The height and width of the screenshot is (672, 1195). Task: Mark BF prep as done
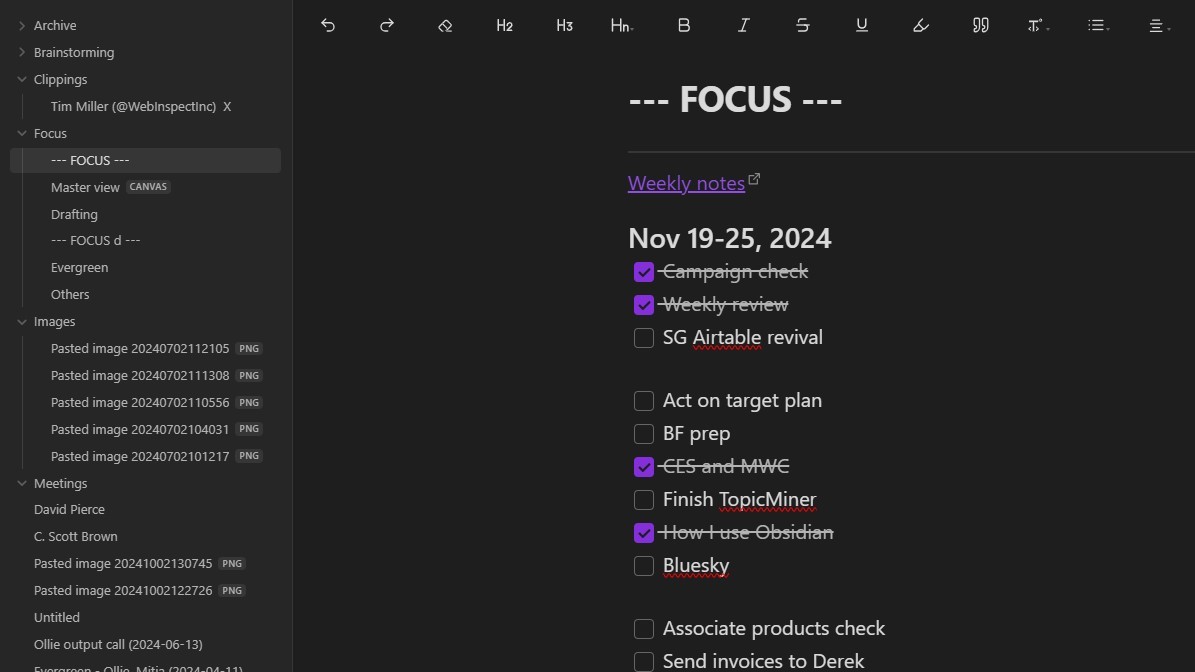click(644, 434)
